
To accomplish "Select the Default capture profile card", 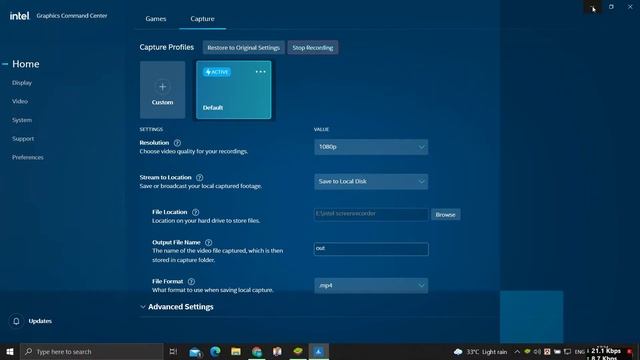I will pyautogui.click(x=233, y=90).
